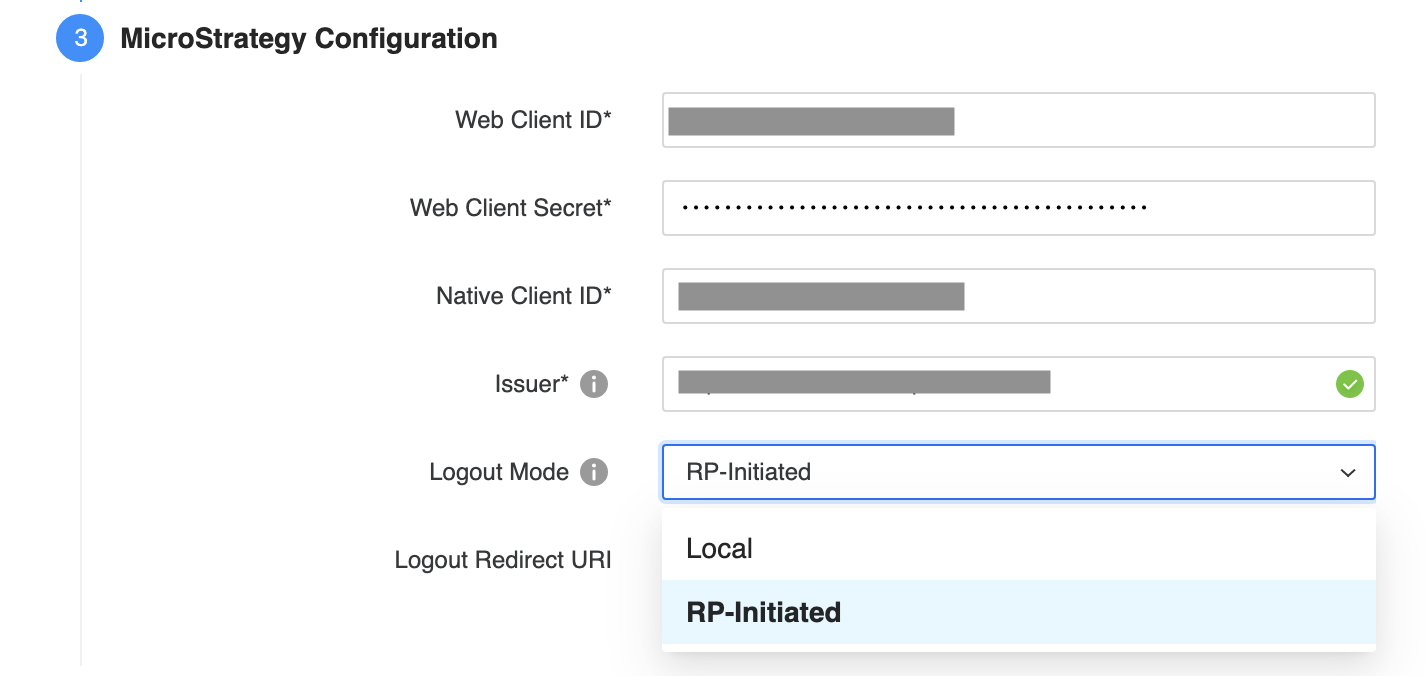This screenshot has height=676, width=1426.
Task: Click the Logout Mode label text
Action: click(x=499, y=472)
